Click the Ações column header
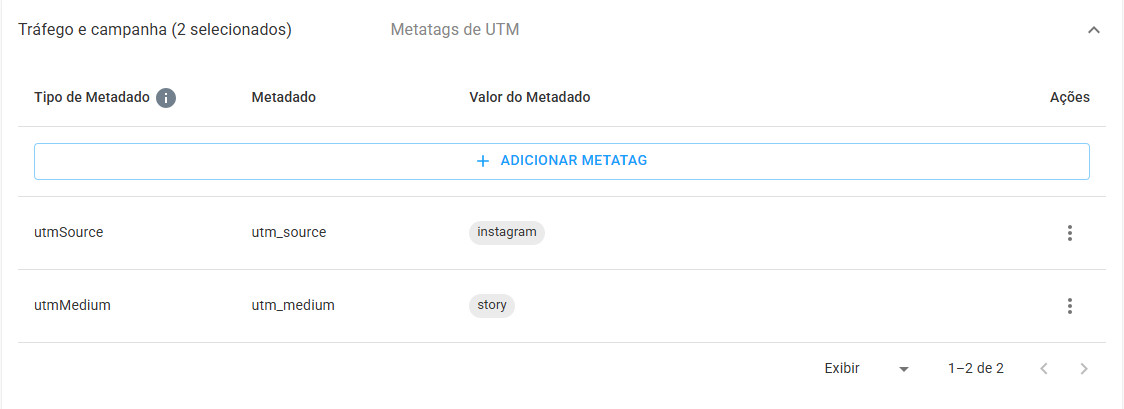This screenshot has height=409, width=1124. 1070,97
